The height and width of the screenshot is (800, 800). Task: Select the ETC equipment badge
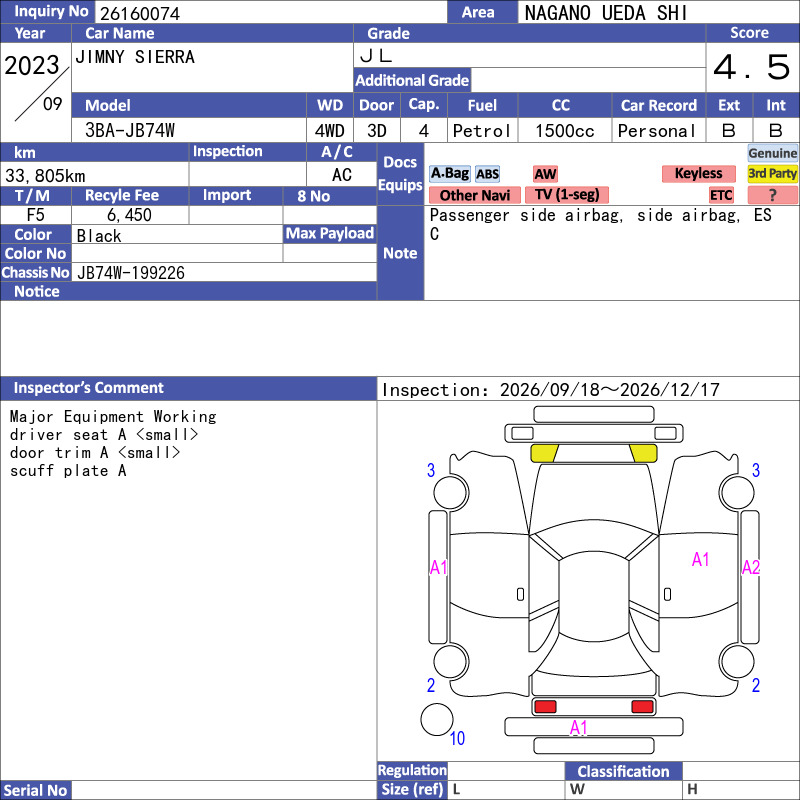[x=721, y=195]
